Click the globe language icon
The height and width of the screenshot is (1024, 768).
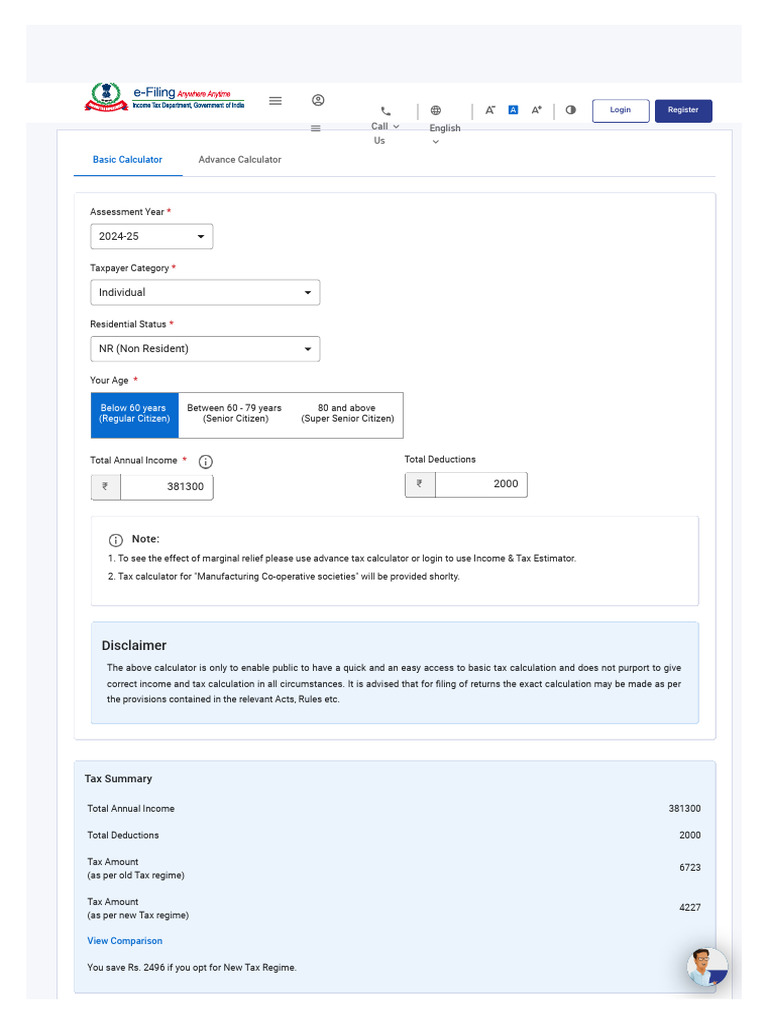point(436,110)
